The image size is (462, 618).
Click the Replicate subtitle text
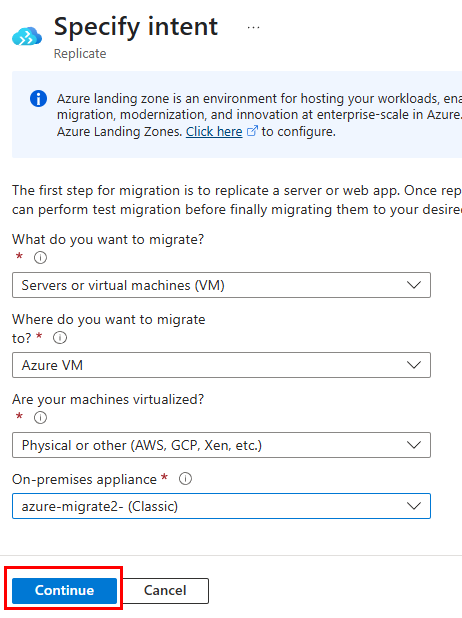pyautogui.click(x=80, y=54)
